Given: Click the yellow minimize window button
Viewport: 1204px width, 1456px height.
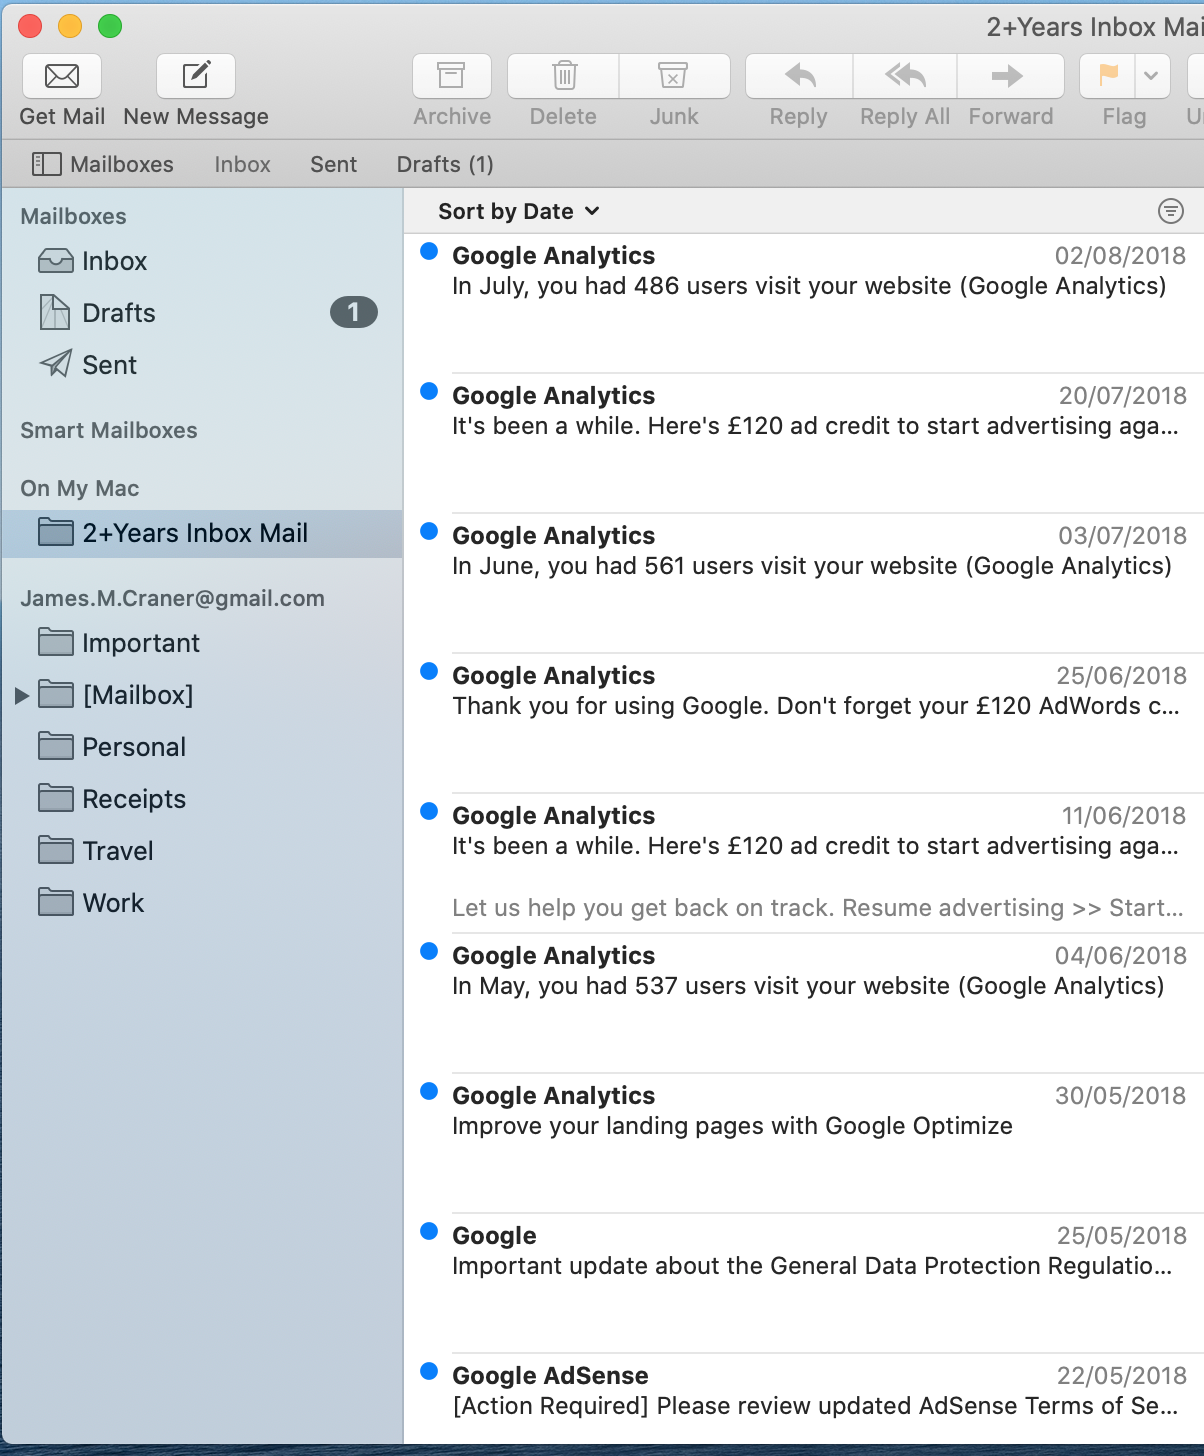Looking at the screenshot, I should (70, 26).
